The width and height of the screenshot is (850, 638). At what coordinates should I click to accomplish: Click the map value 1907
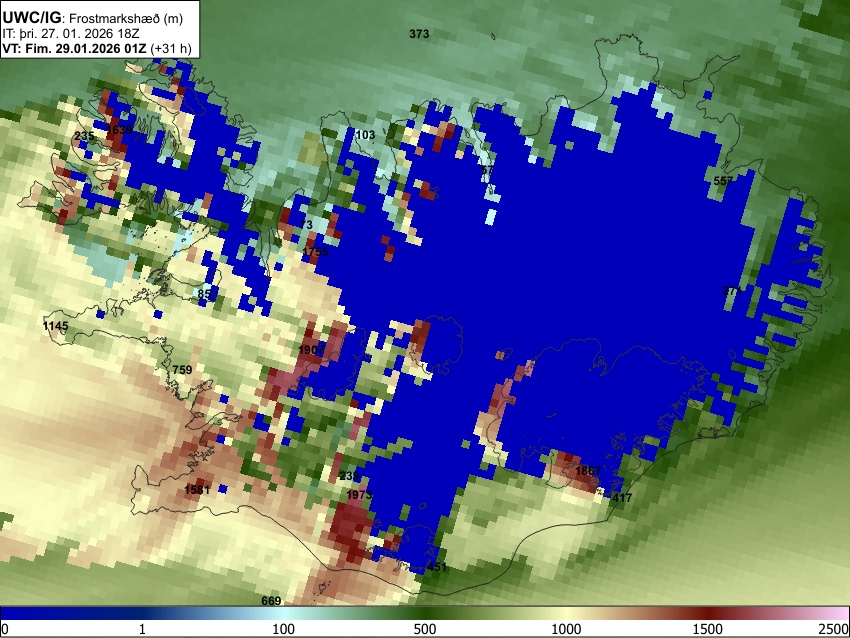pos(311,350)
